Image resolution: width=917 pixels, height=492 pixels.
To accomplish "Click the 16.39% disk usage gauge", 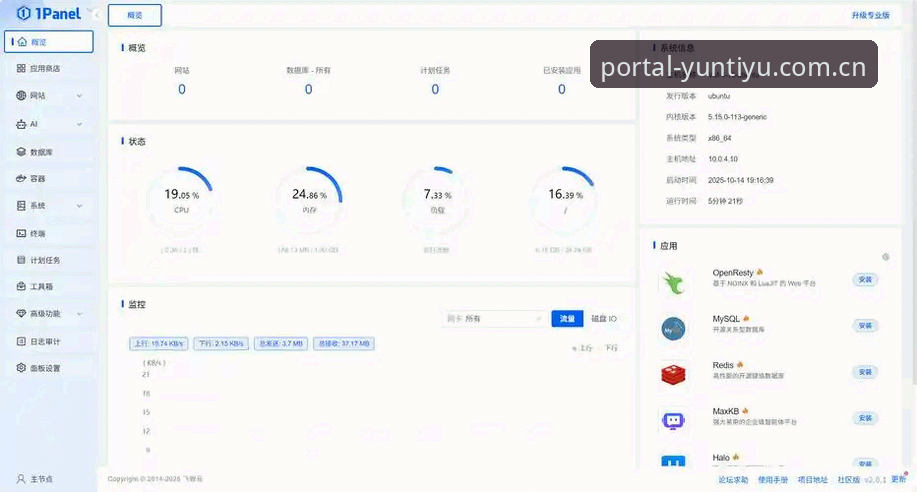I will (x=565, y=199).
